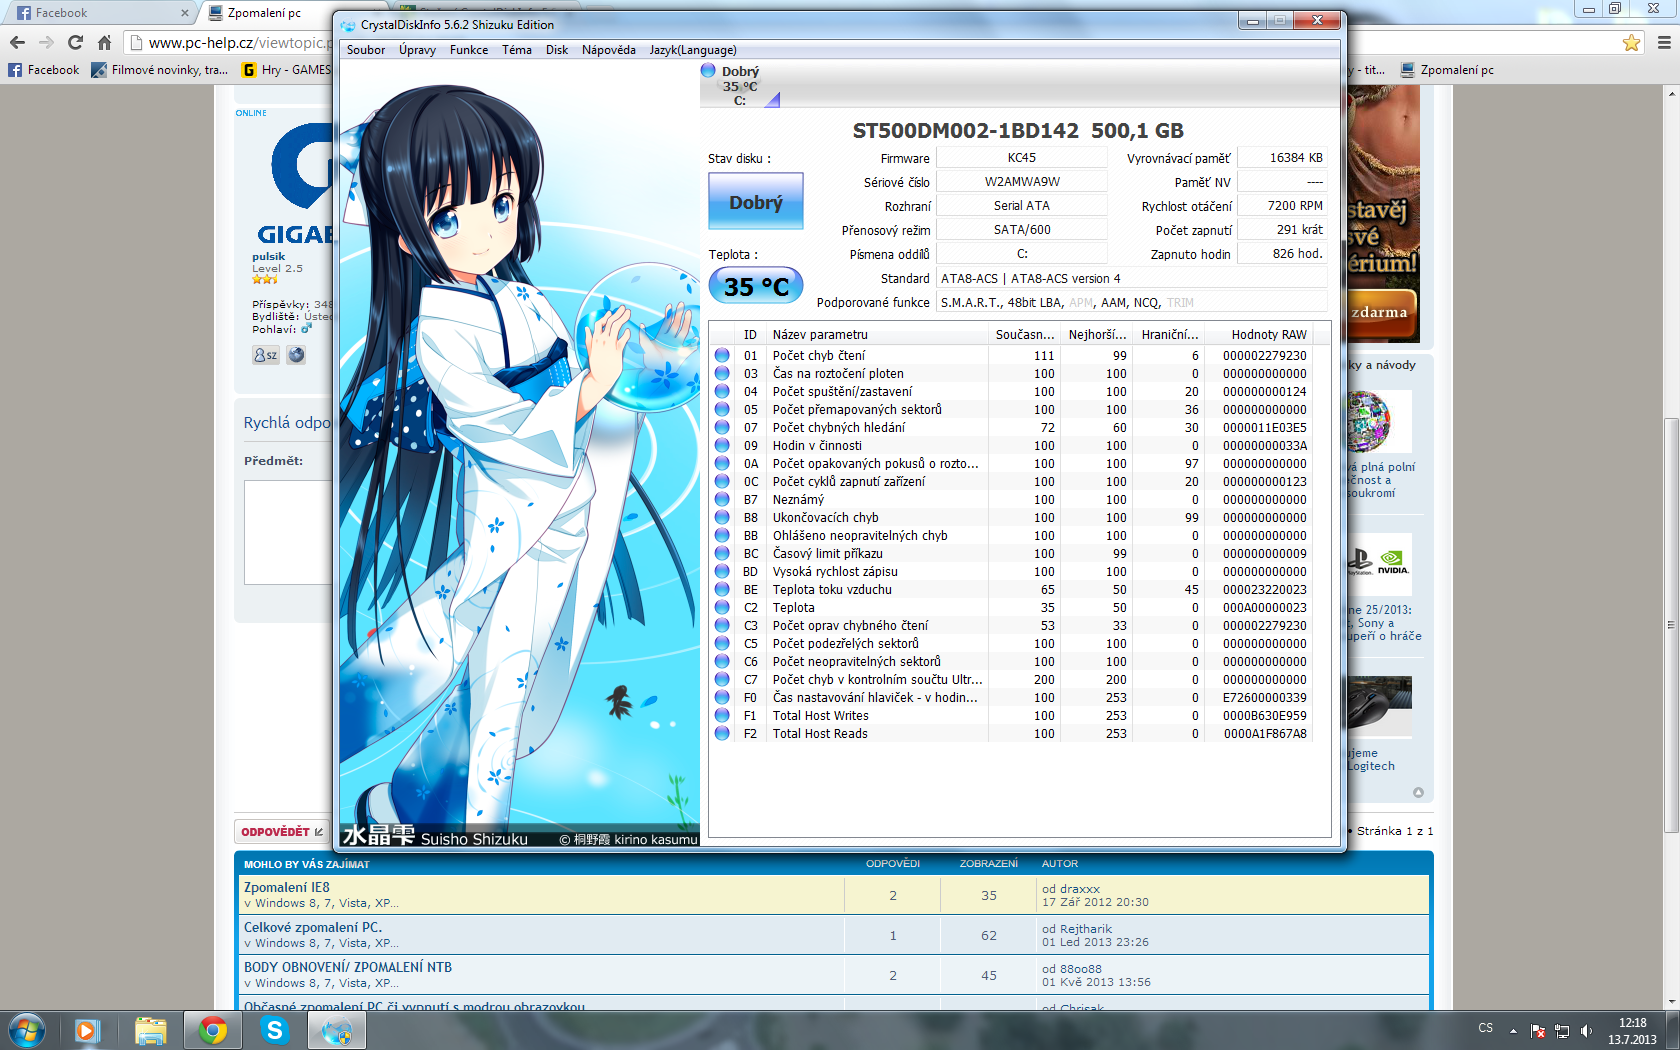Click the Chrome back arrow button

pyautogui.click(x=17, y=42)
